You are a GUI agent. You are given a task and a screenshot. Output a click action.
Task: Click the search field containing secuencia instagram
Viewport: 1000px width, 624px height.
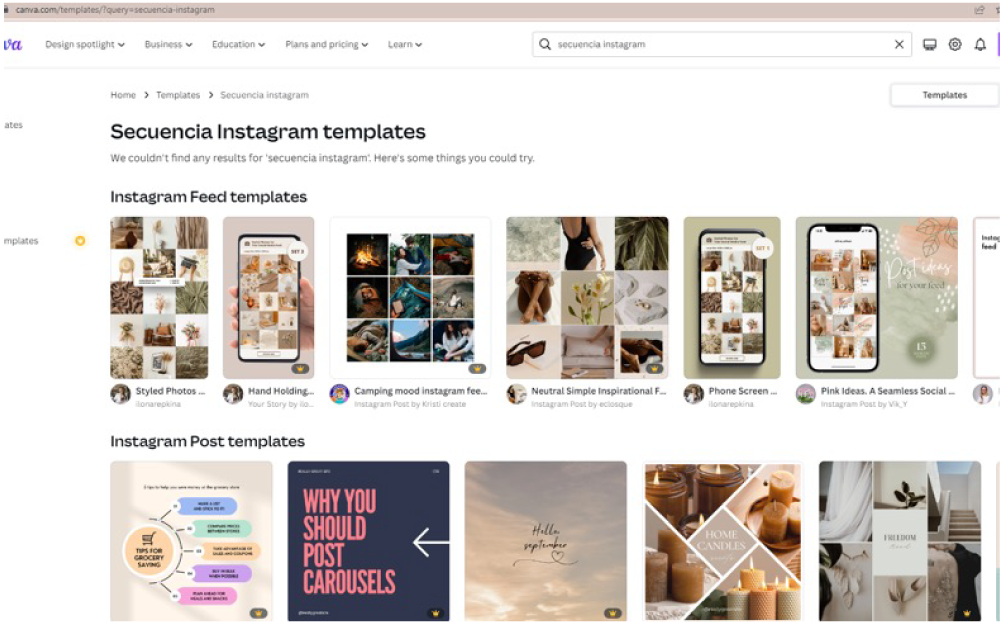coord(722,45)
